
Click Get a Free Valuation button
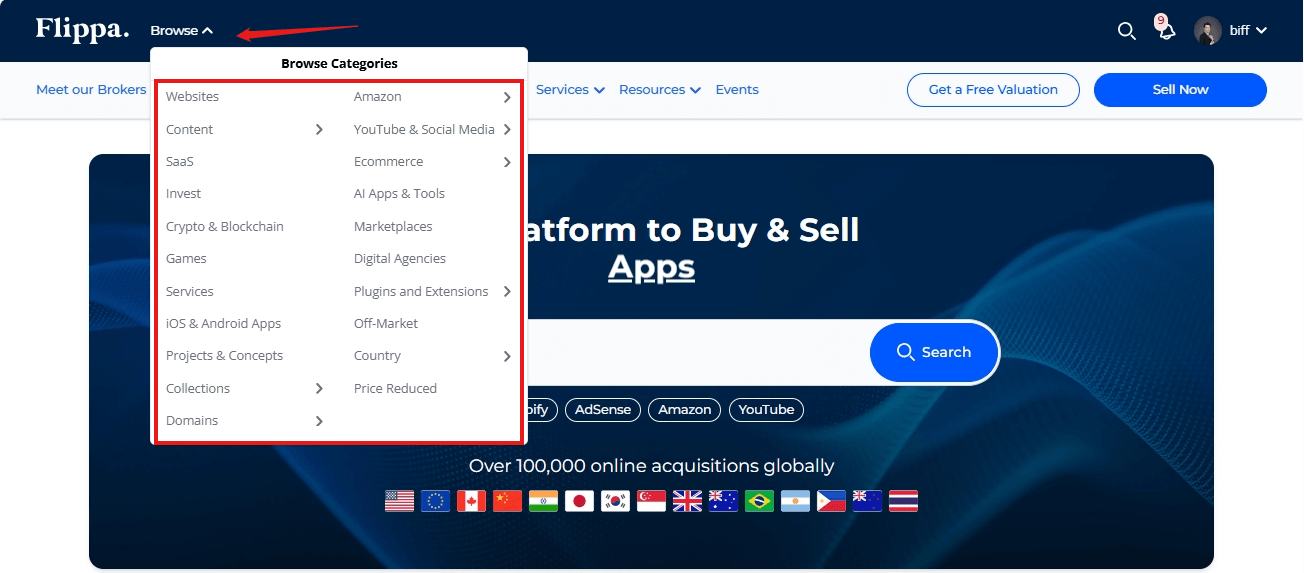(993, 90)
